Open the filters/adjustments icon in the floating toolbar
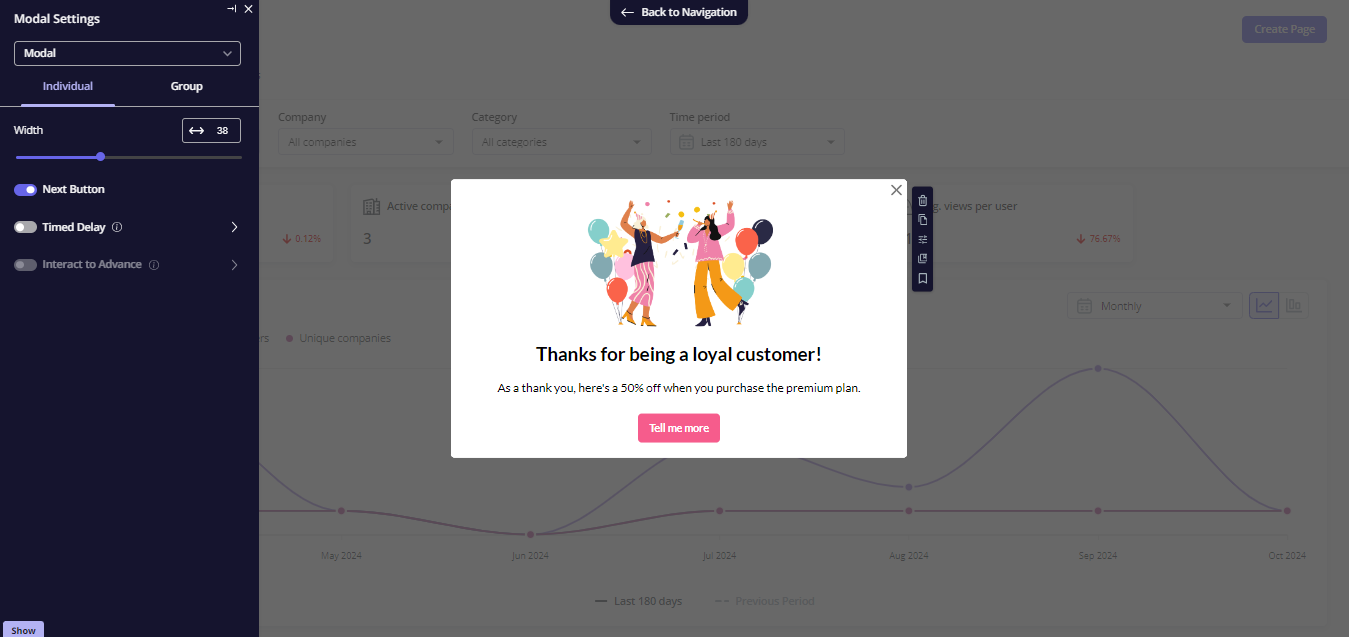 tap(922, 239)
